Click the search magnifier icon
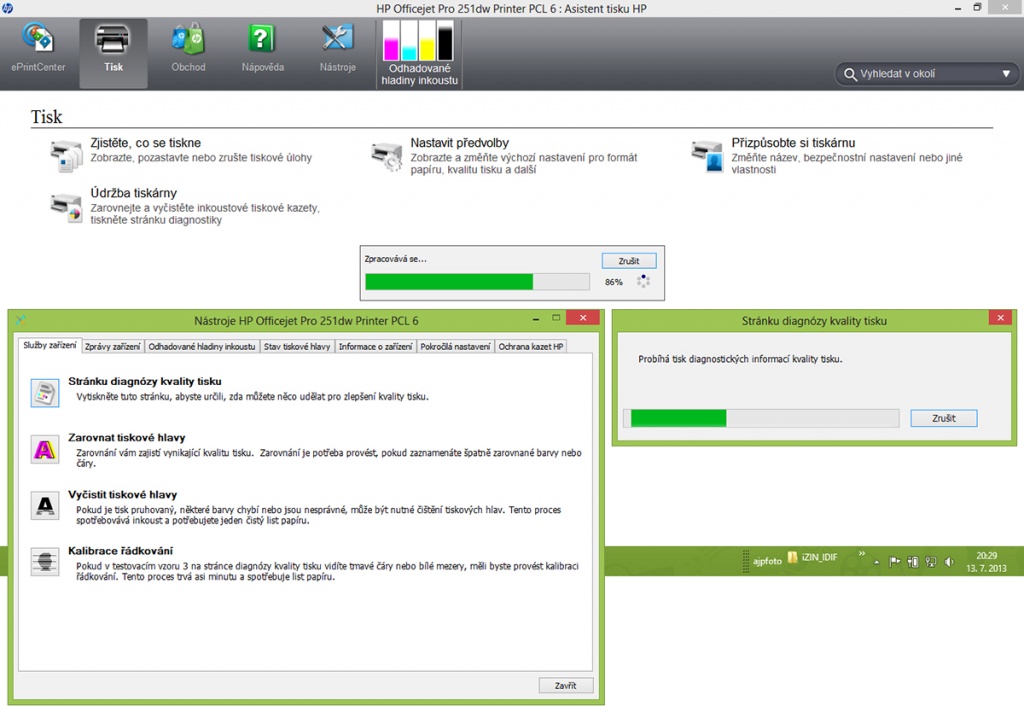The height and width of the screenshot is (706, 1024). [850, 74]
